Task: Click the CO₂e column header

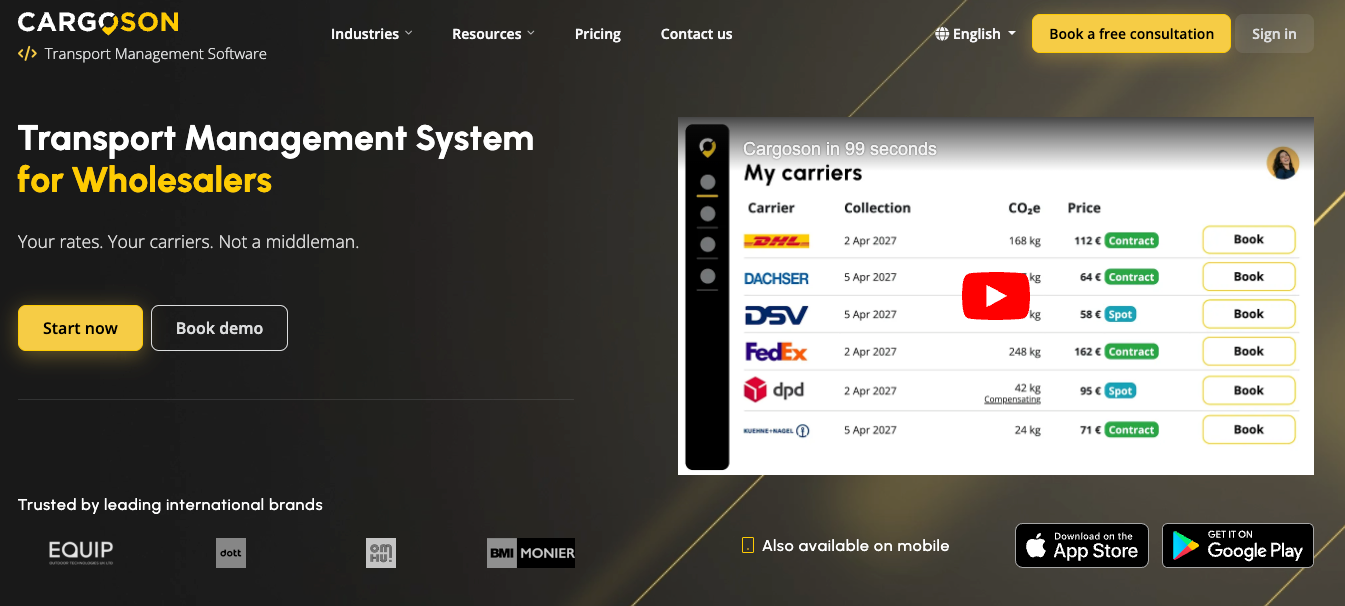Action: pos(1024,208)
